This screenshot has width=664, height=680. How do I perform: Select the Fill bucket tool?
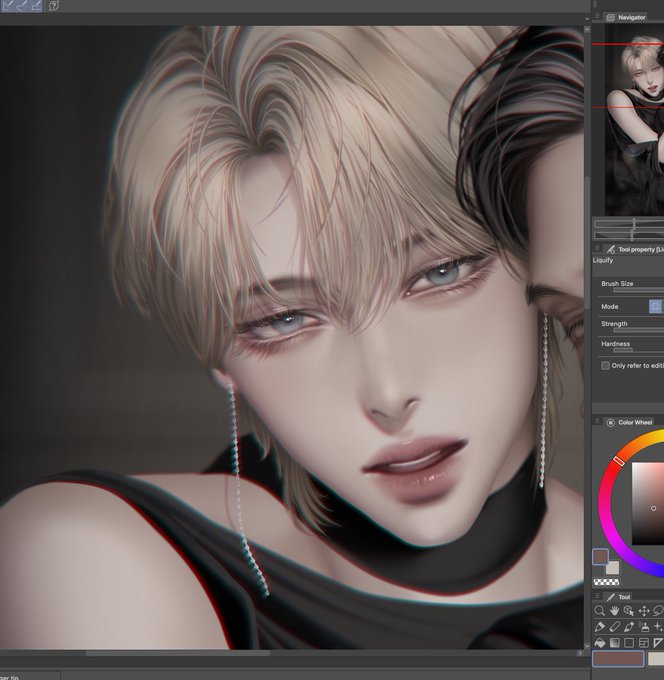(599, 642)
